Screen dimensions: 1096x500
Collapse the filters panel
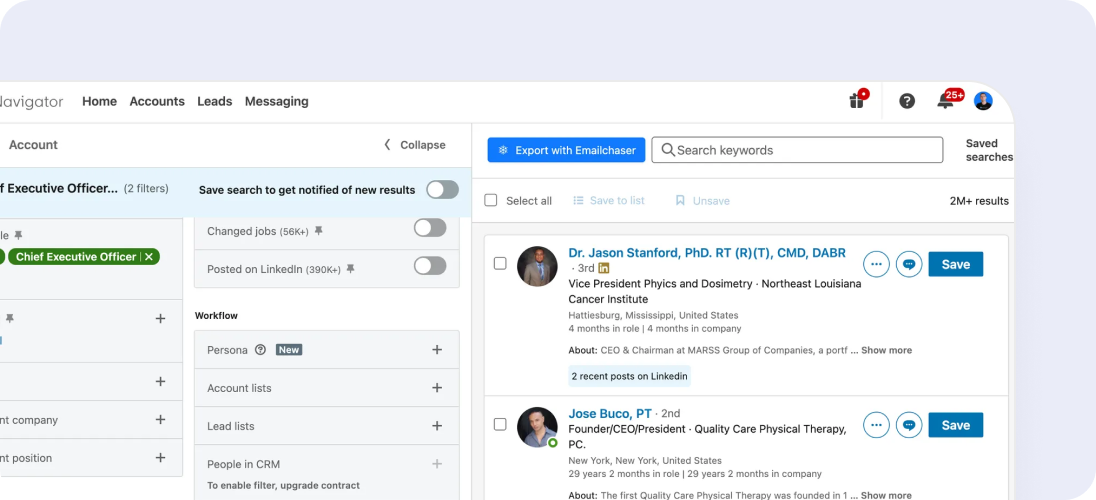[414, 145]
